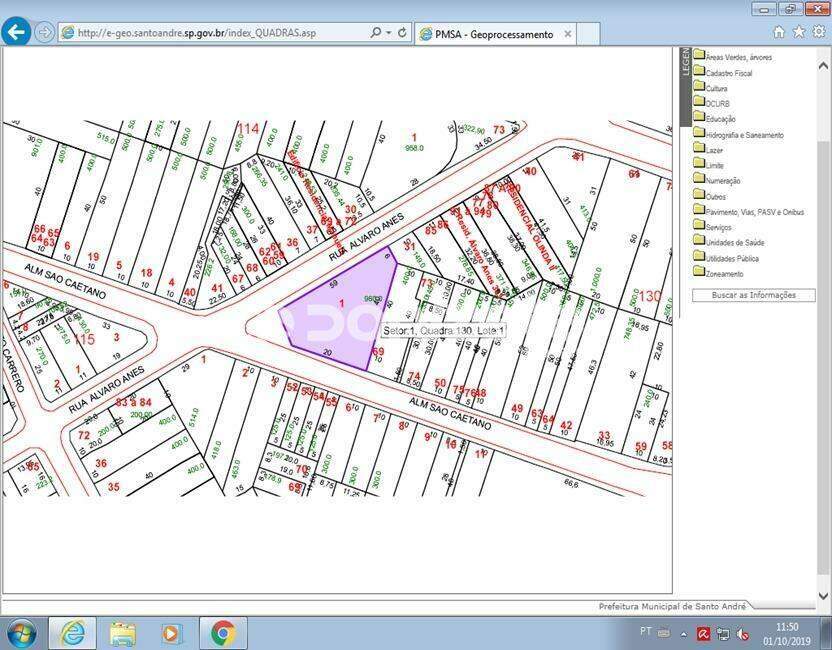This screenshot has width=832, height=650.
Task: Open Windows Media Player from taskbar
Action: point(171,633)
